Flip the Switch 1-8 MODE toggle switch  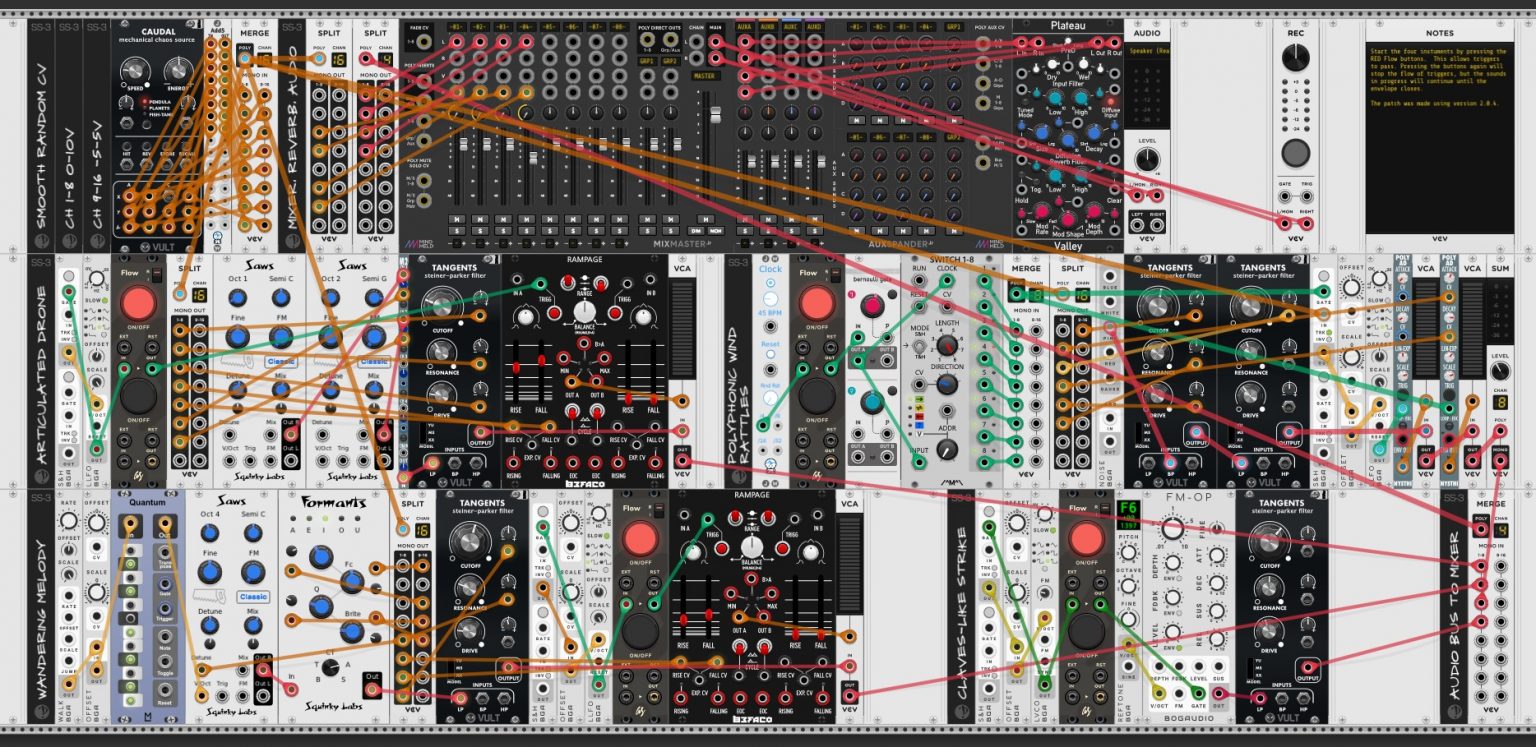coord(918,346)
